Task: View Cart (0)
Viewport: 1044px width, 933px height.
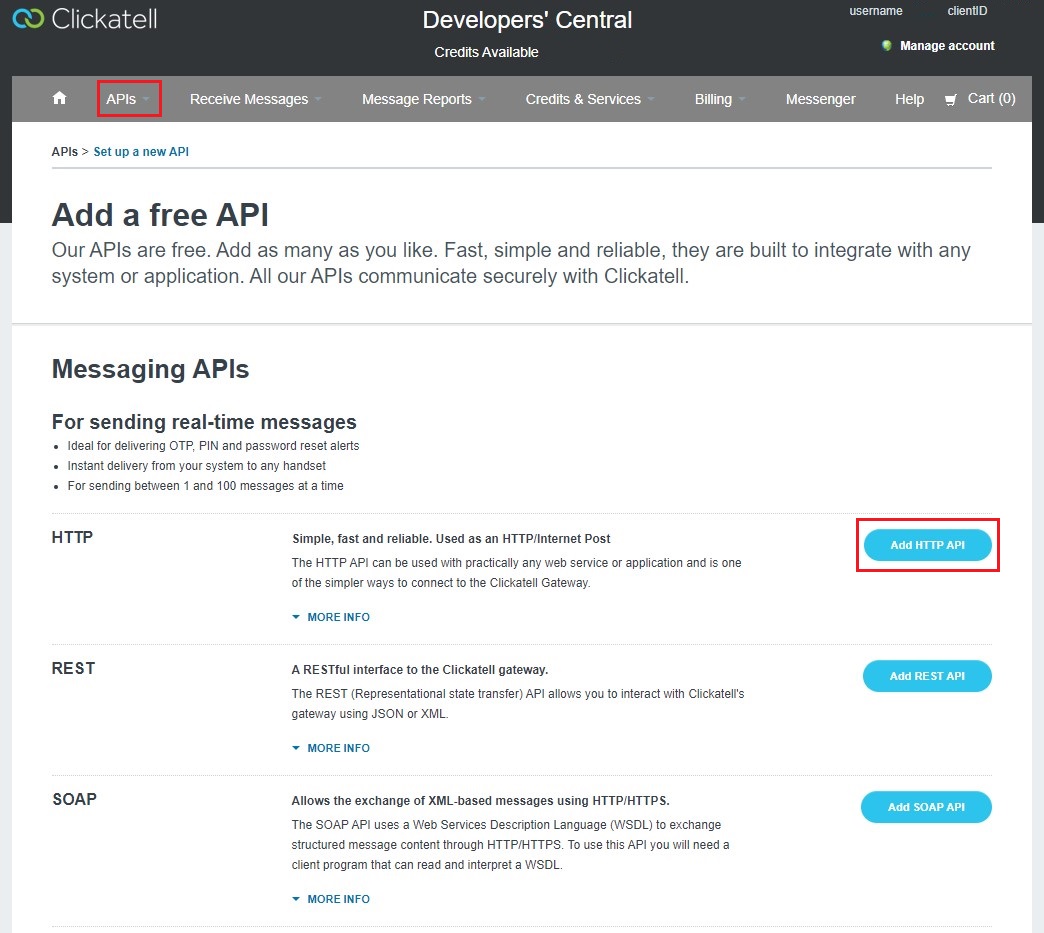Action: coord(991,99)
